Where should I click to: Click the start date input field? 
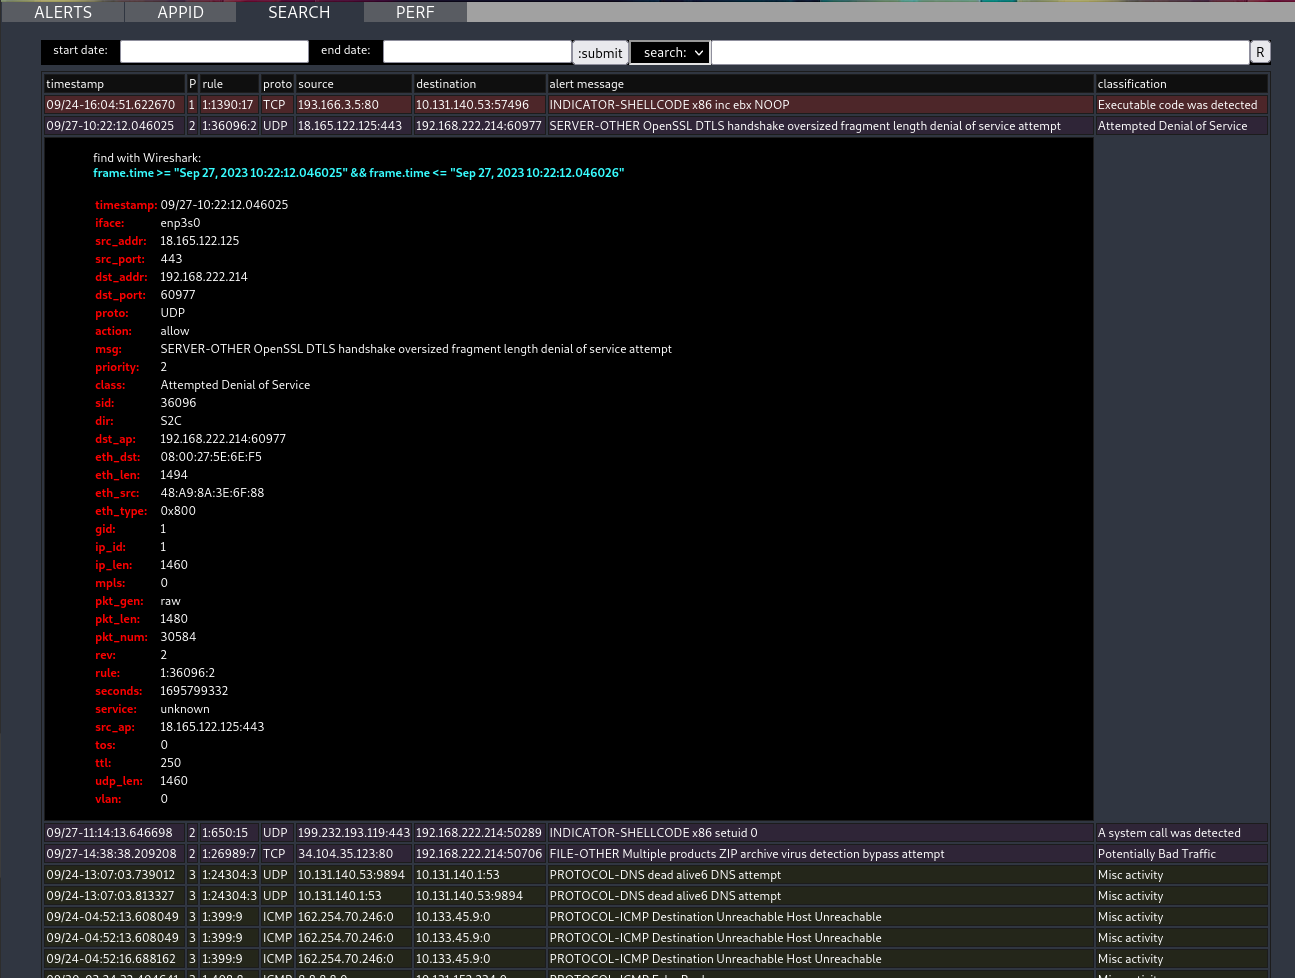(x=214, y=51)
